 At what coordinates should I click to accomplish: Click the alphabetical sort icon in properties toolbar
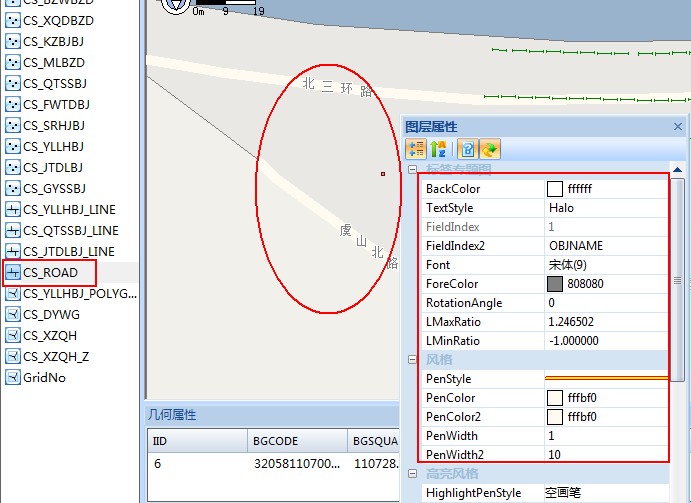[438, 149]
